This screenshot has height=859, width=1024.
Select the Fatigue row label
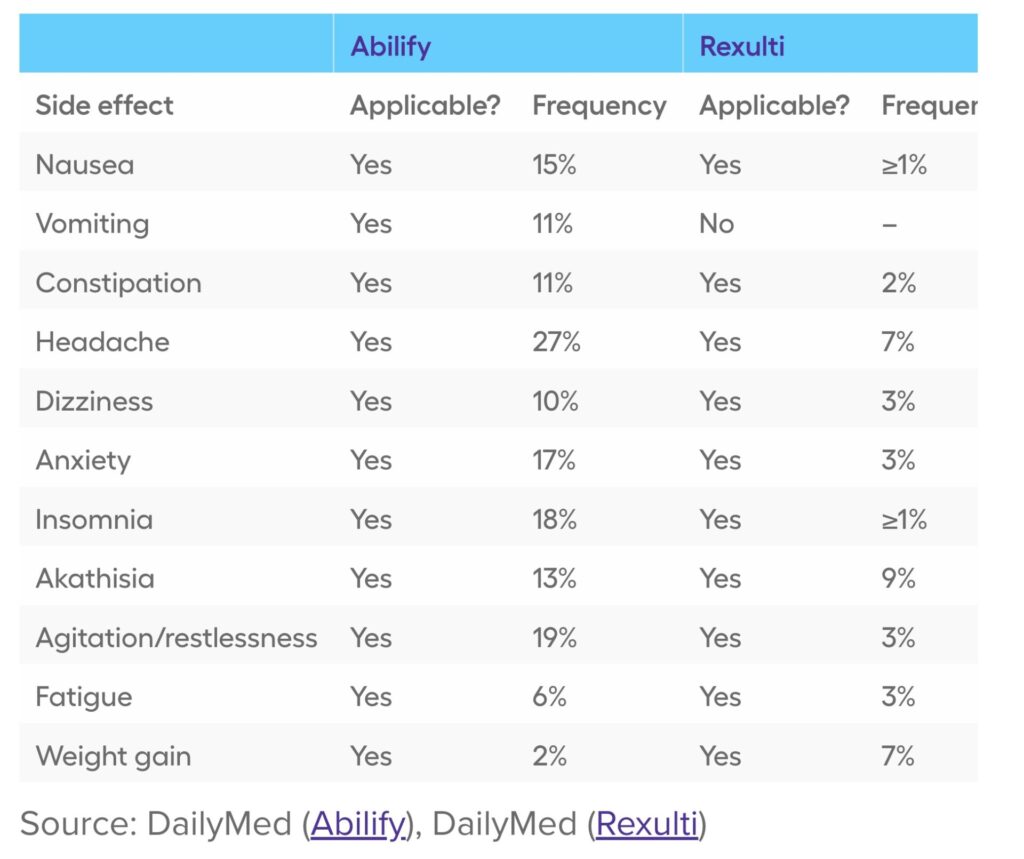pyautogui.click(x=84, y=697)
